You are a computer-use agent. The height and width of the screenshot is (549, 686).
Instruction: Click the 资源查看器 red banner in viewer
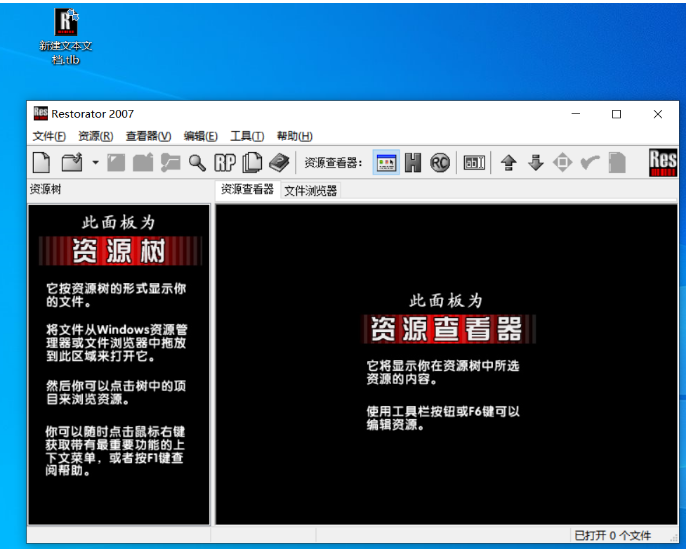pyautogui.click(x=449, y=329)
